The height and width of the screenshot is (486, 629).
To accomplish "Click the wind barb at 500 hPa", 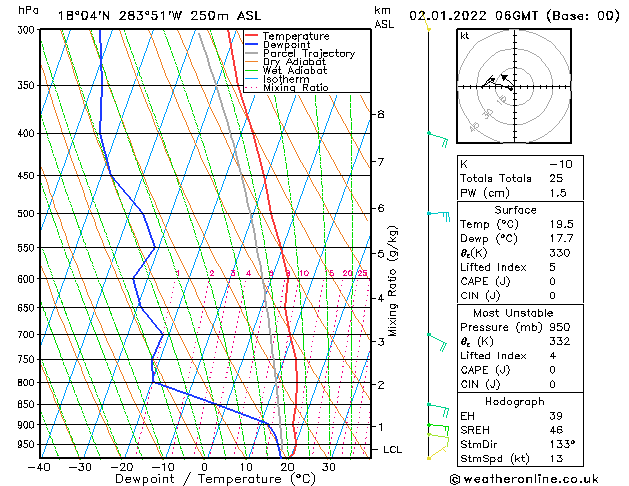I will [438, 216].
